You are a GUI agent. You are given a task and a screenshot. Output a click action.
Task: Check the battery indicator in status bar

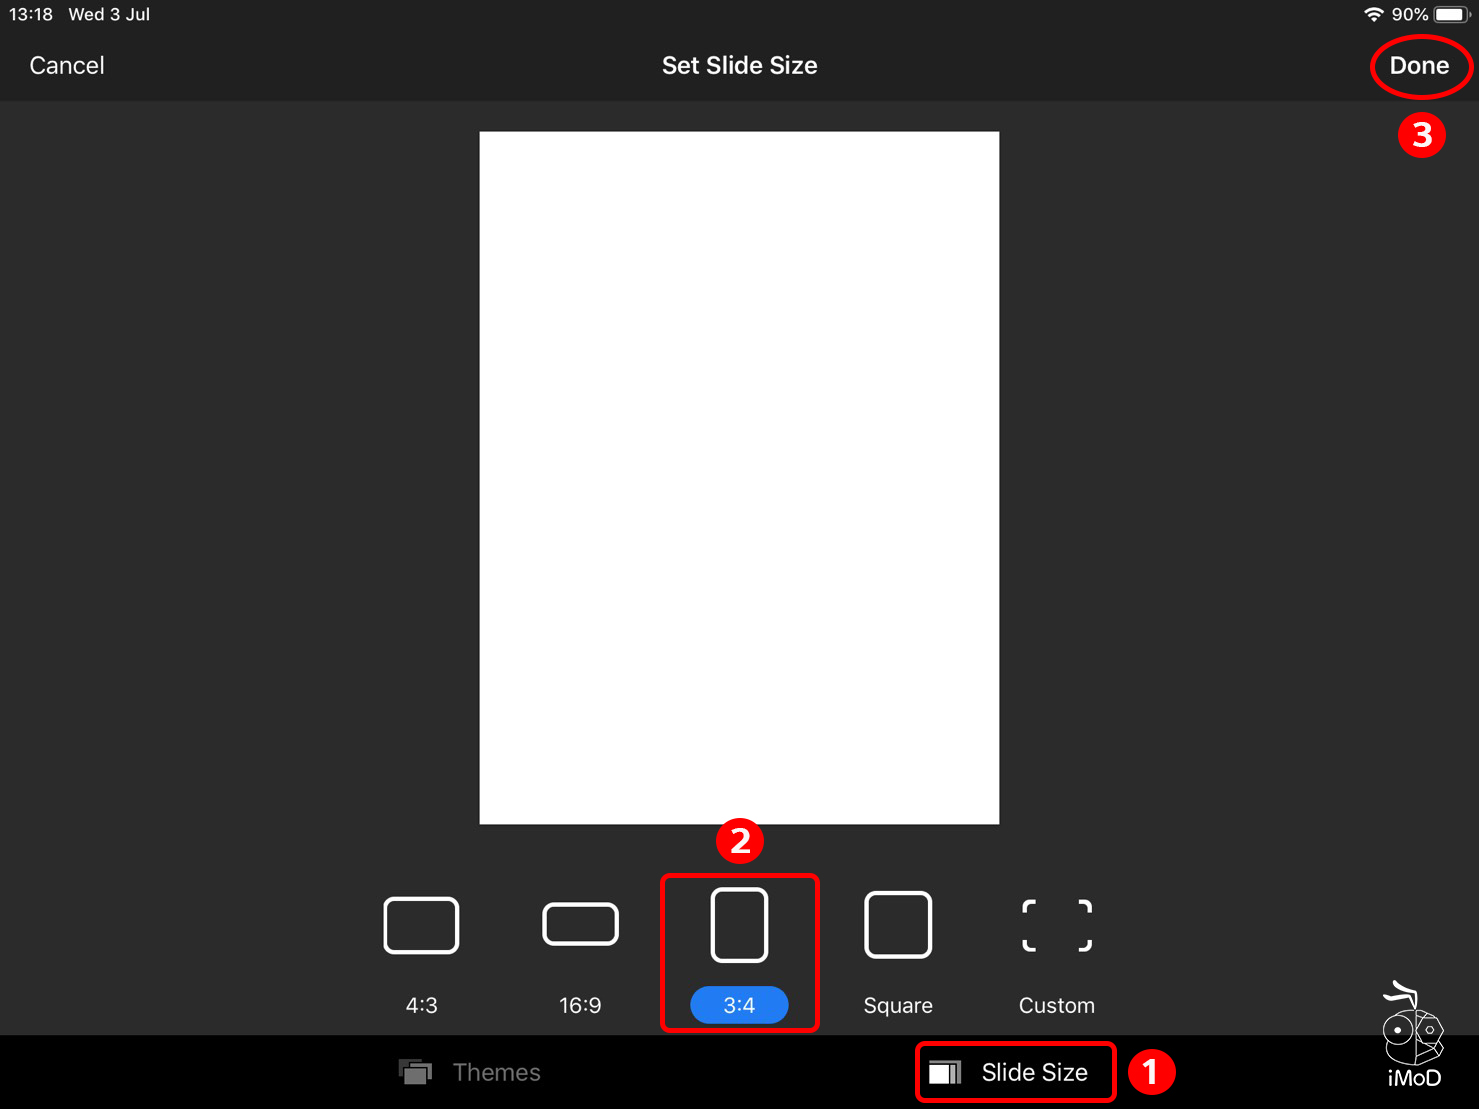tap(1451, 15)
